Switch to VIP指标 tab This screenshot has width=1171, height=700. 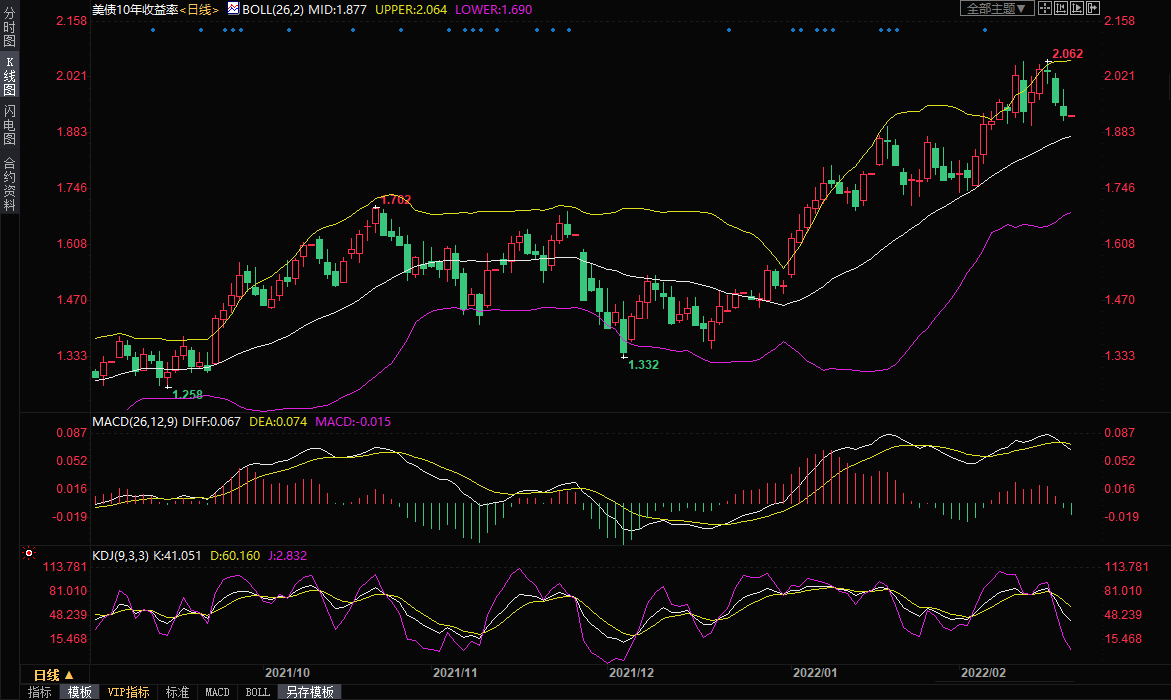(129, 692)
